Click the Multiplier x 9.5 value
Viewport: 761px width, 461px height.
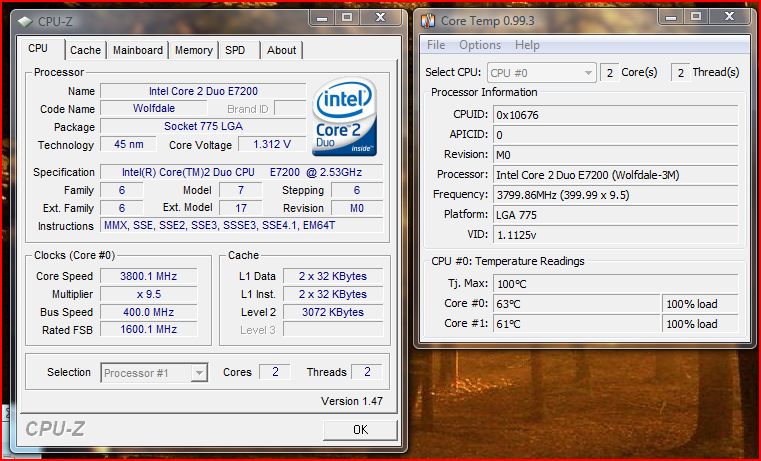pyautogui.click(x=149, y=294)
